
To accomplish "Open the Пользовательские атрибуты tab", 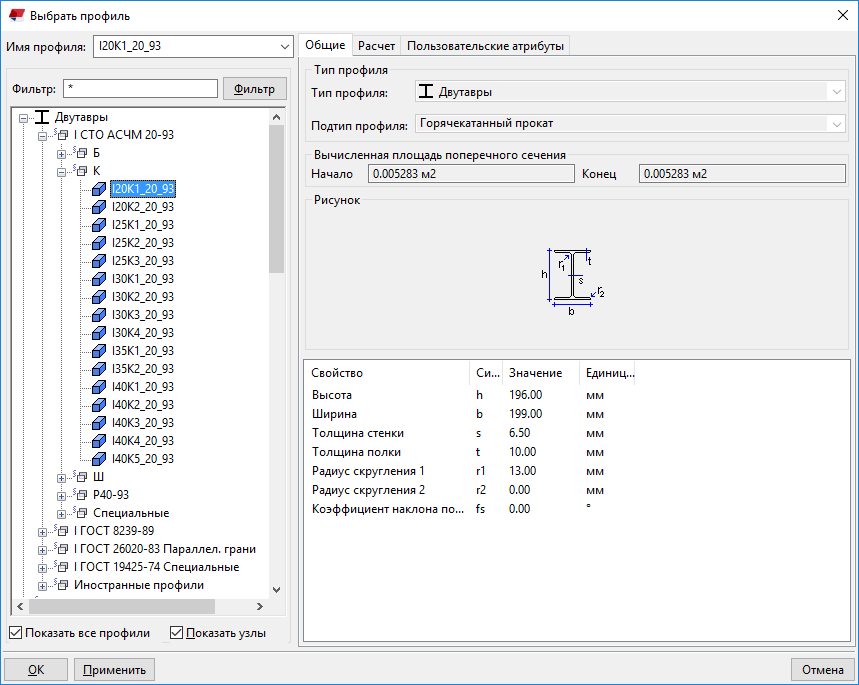I will (x=486, y=45).
